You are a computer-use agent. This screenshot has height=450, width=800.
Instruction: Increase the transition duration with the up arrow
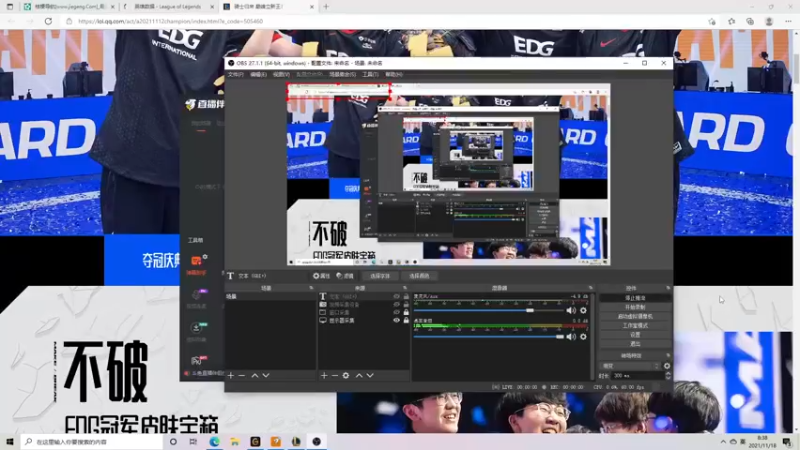(668, 373)
